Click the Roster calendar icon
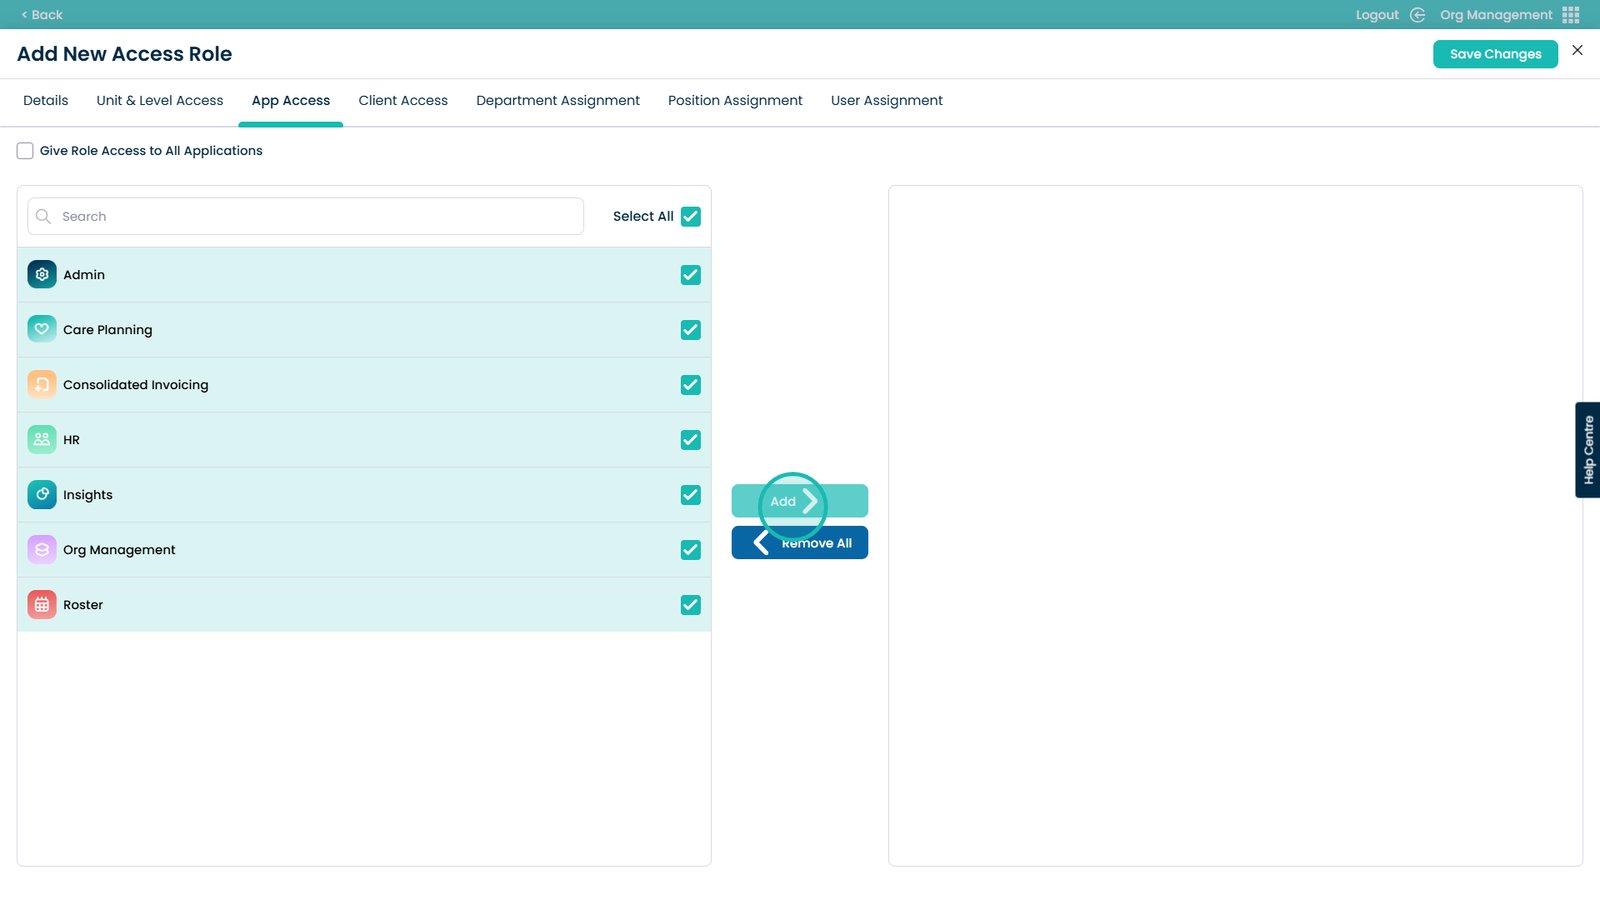Screen dimensions: 1600x900 pyautogui.click(x=42, y=605)
